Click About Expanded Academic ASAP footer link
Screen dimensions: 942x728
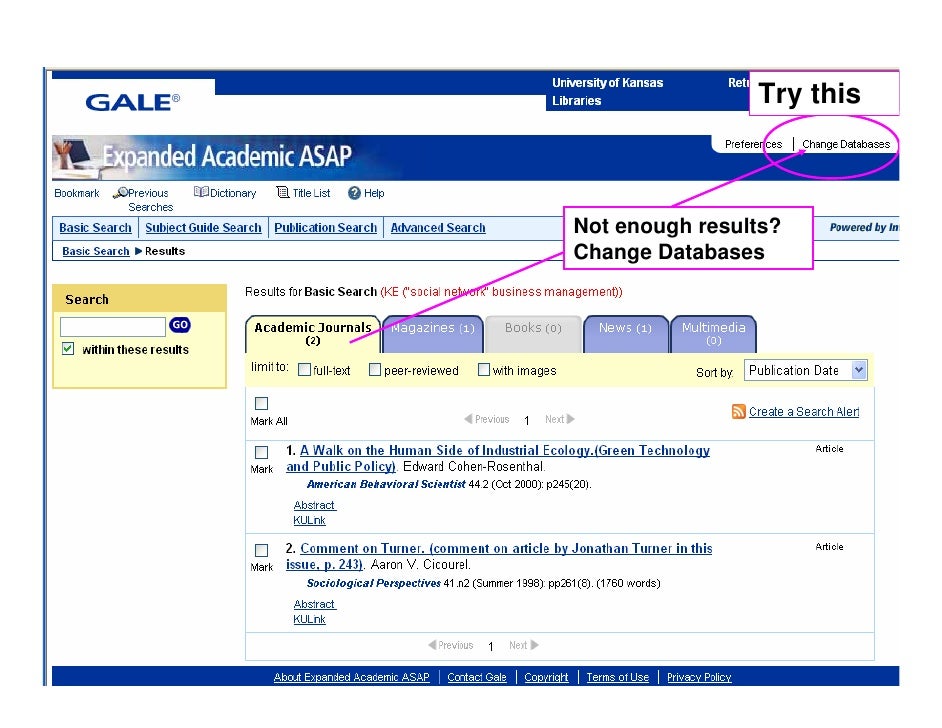tap(351, 677)
